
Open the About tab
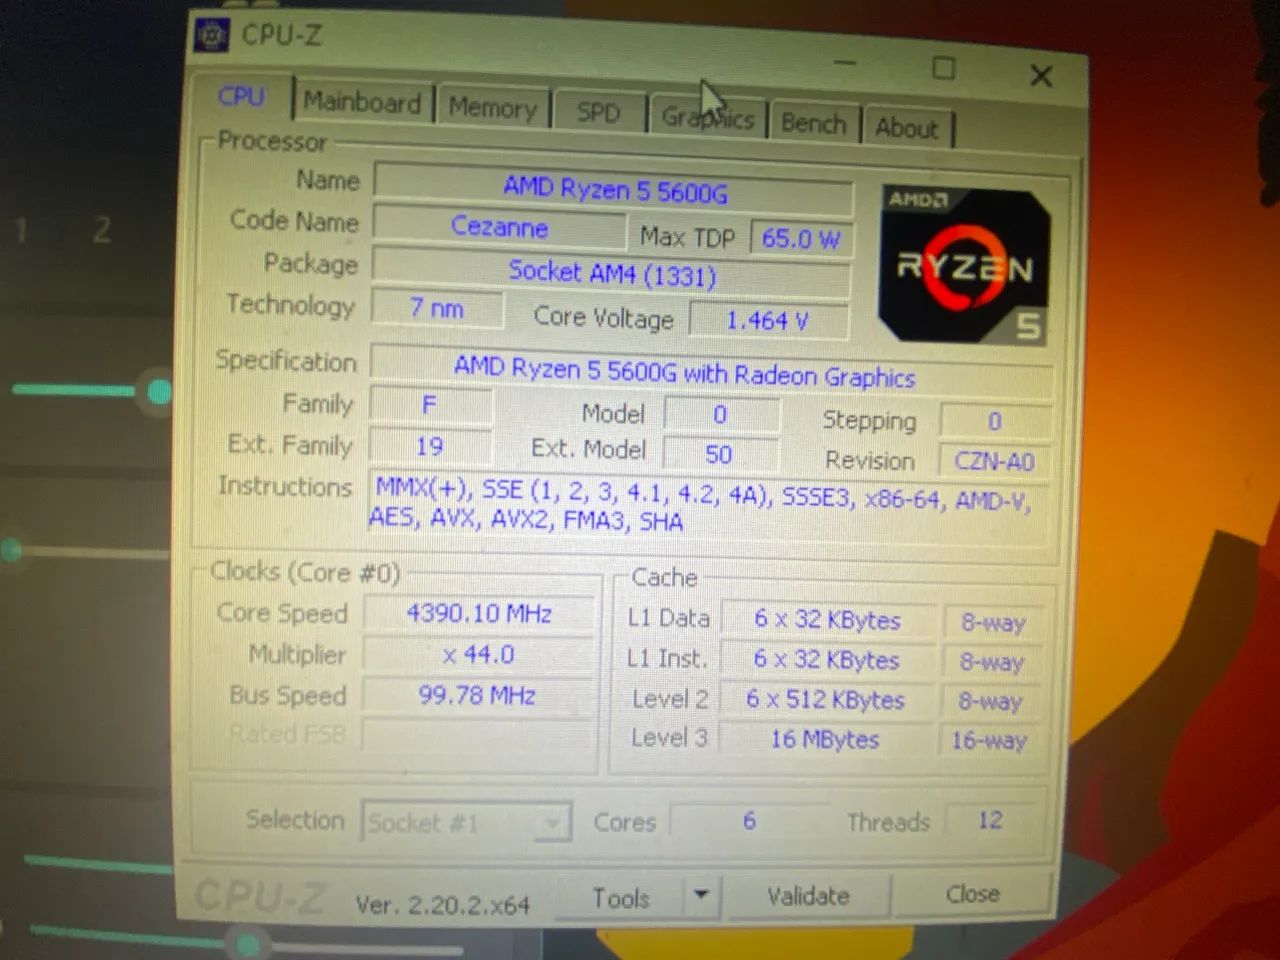(907, 128)
